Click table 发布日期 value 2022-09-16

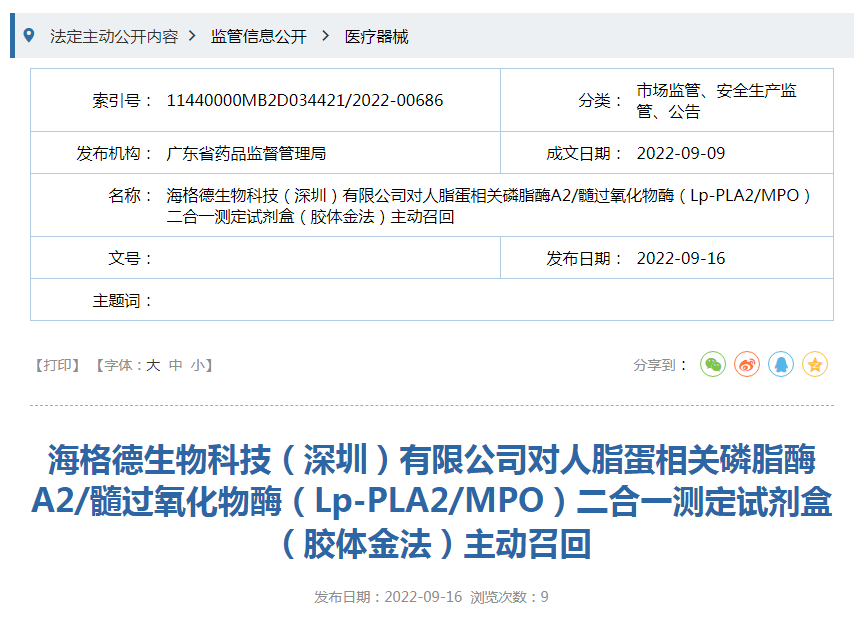click(681, 258)
